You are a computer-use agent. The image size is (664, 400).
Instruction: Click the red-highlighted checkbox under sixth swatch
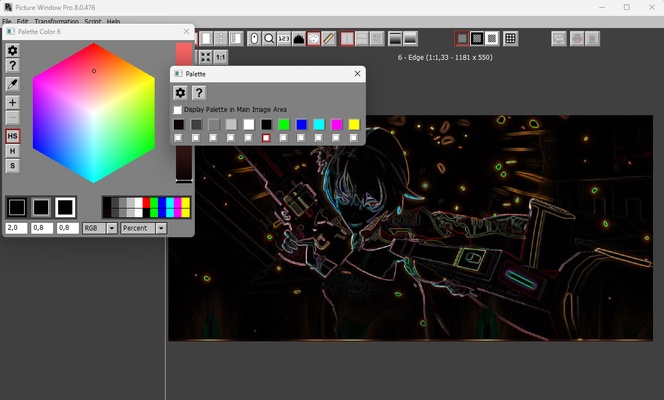tap(266, 138)
